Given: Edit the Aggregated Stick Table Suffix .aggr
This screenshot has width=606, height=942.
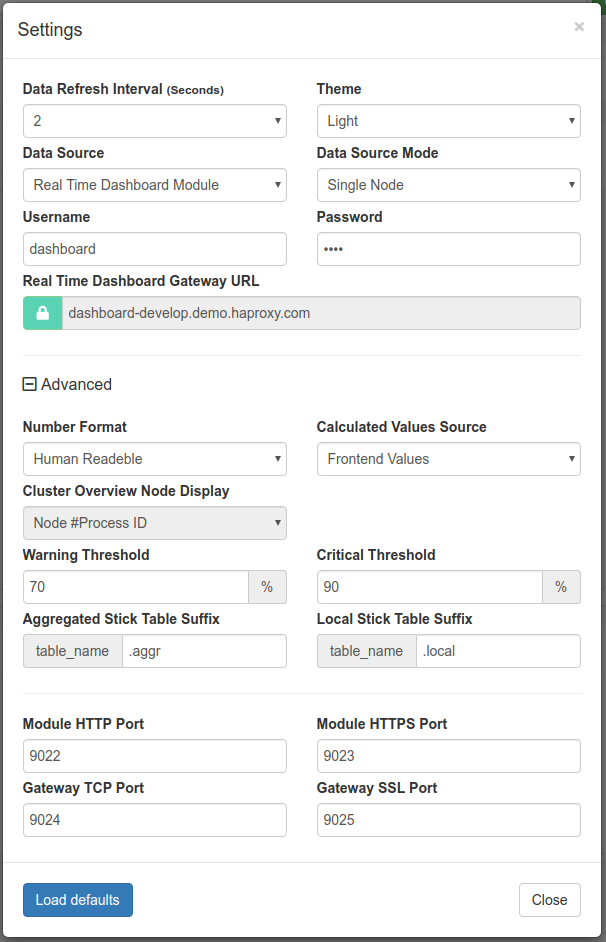Looking at the screenshot, I should [204, 651].
